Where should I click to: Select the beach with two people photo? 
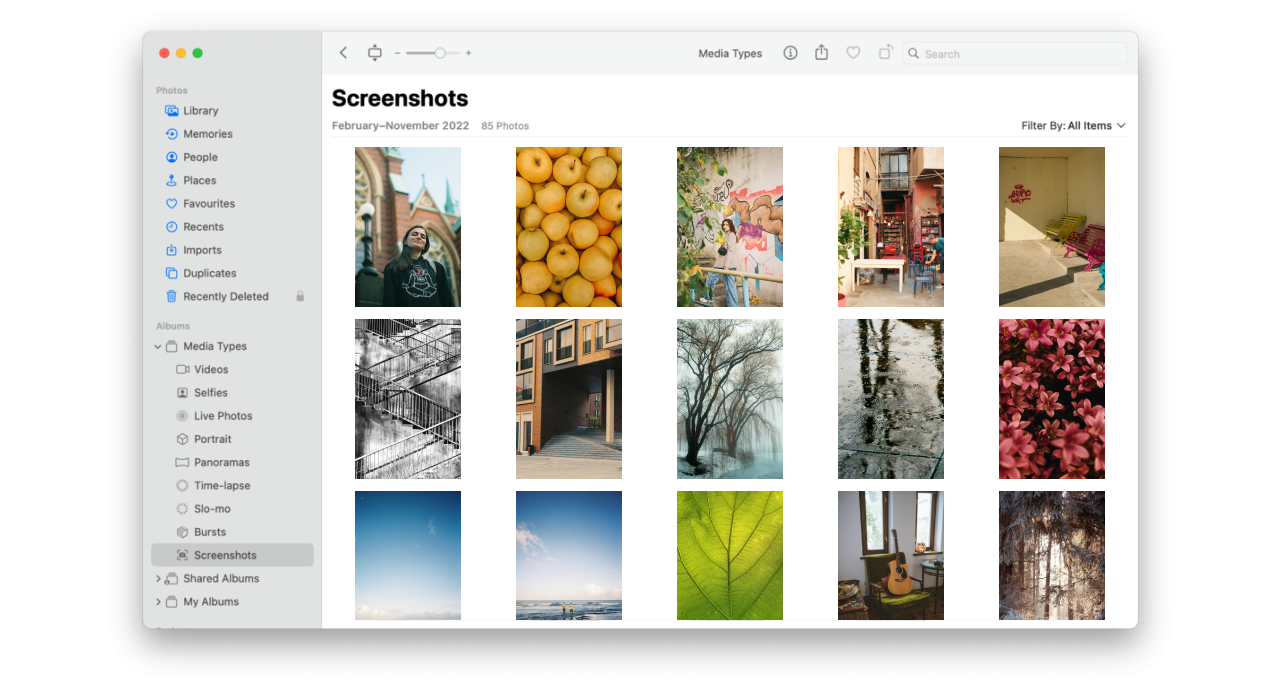tap(569, 555)
